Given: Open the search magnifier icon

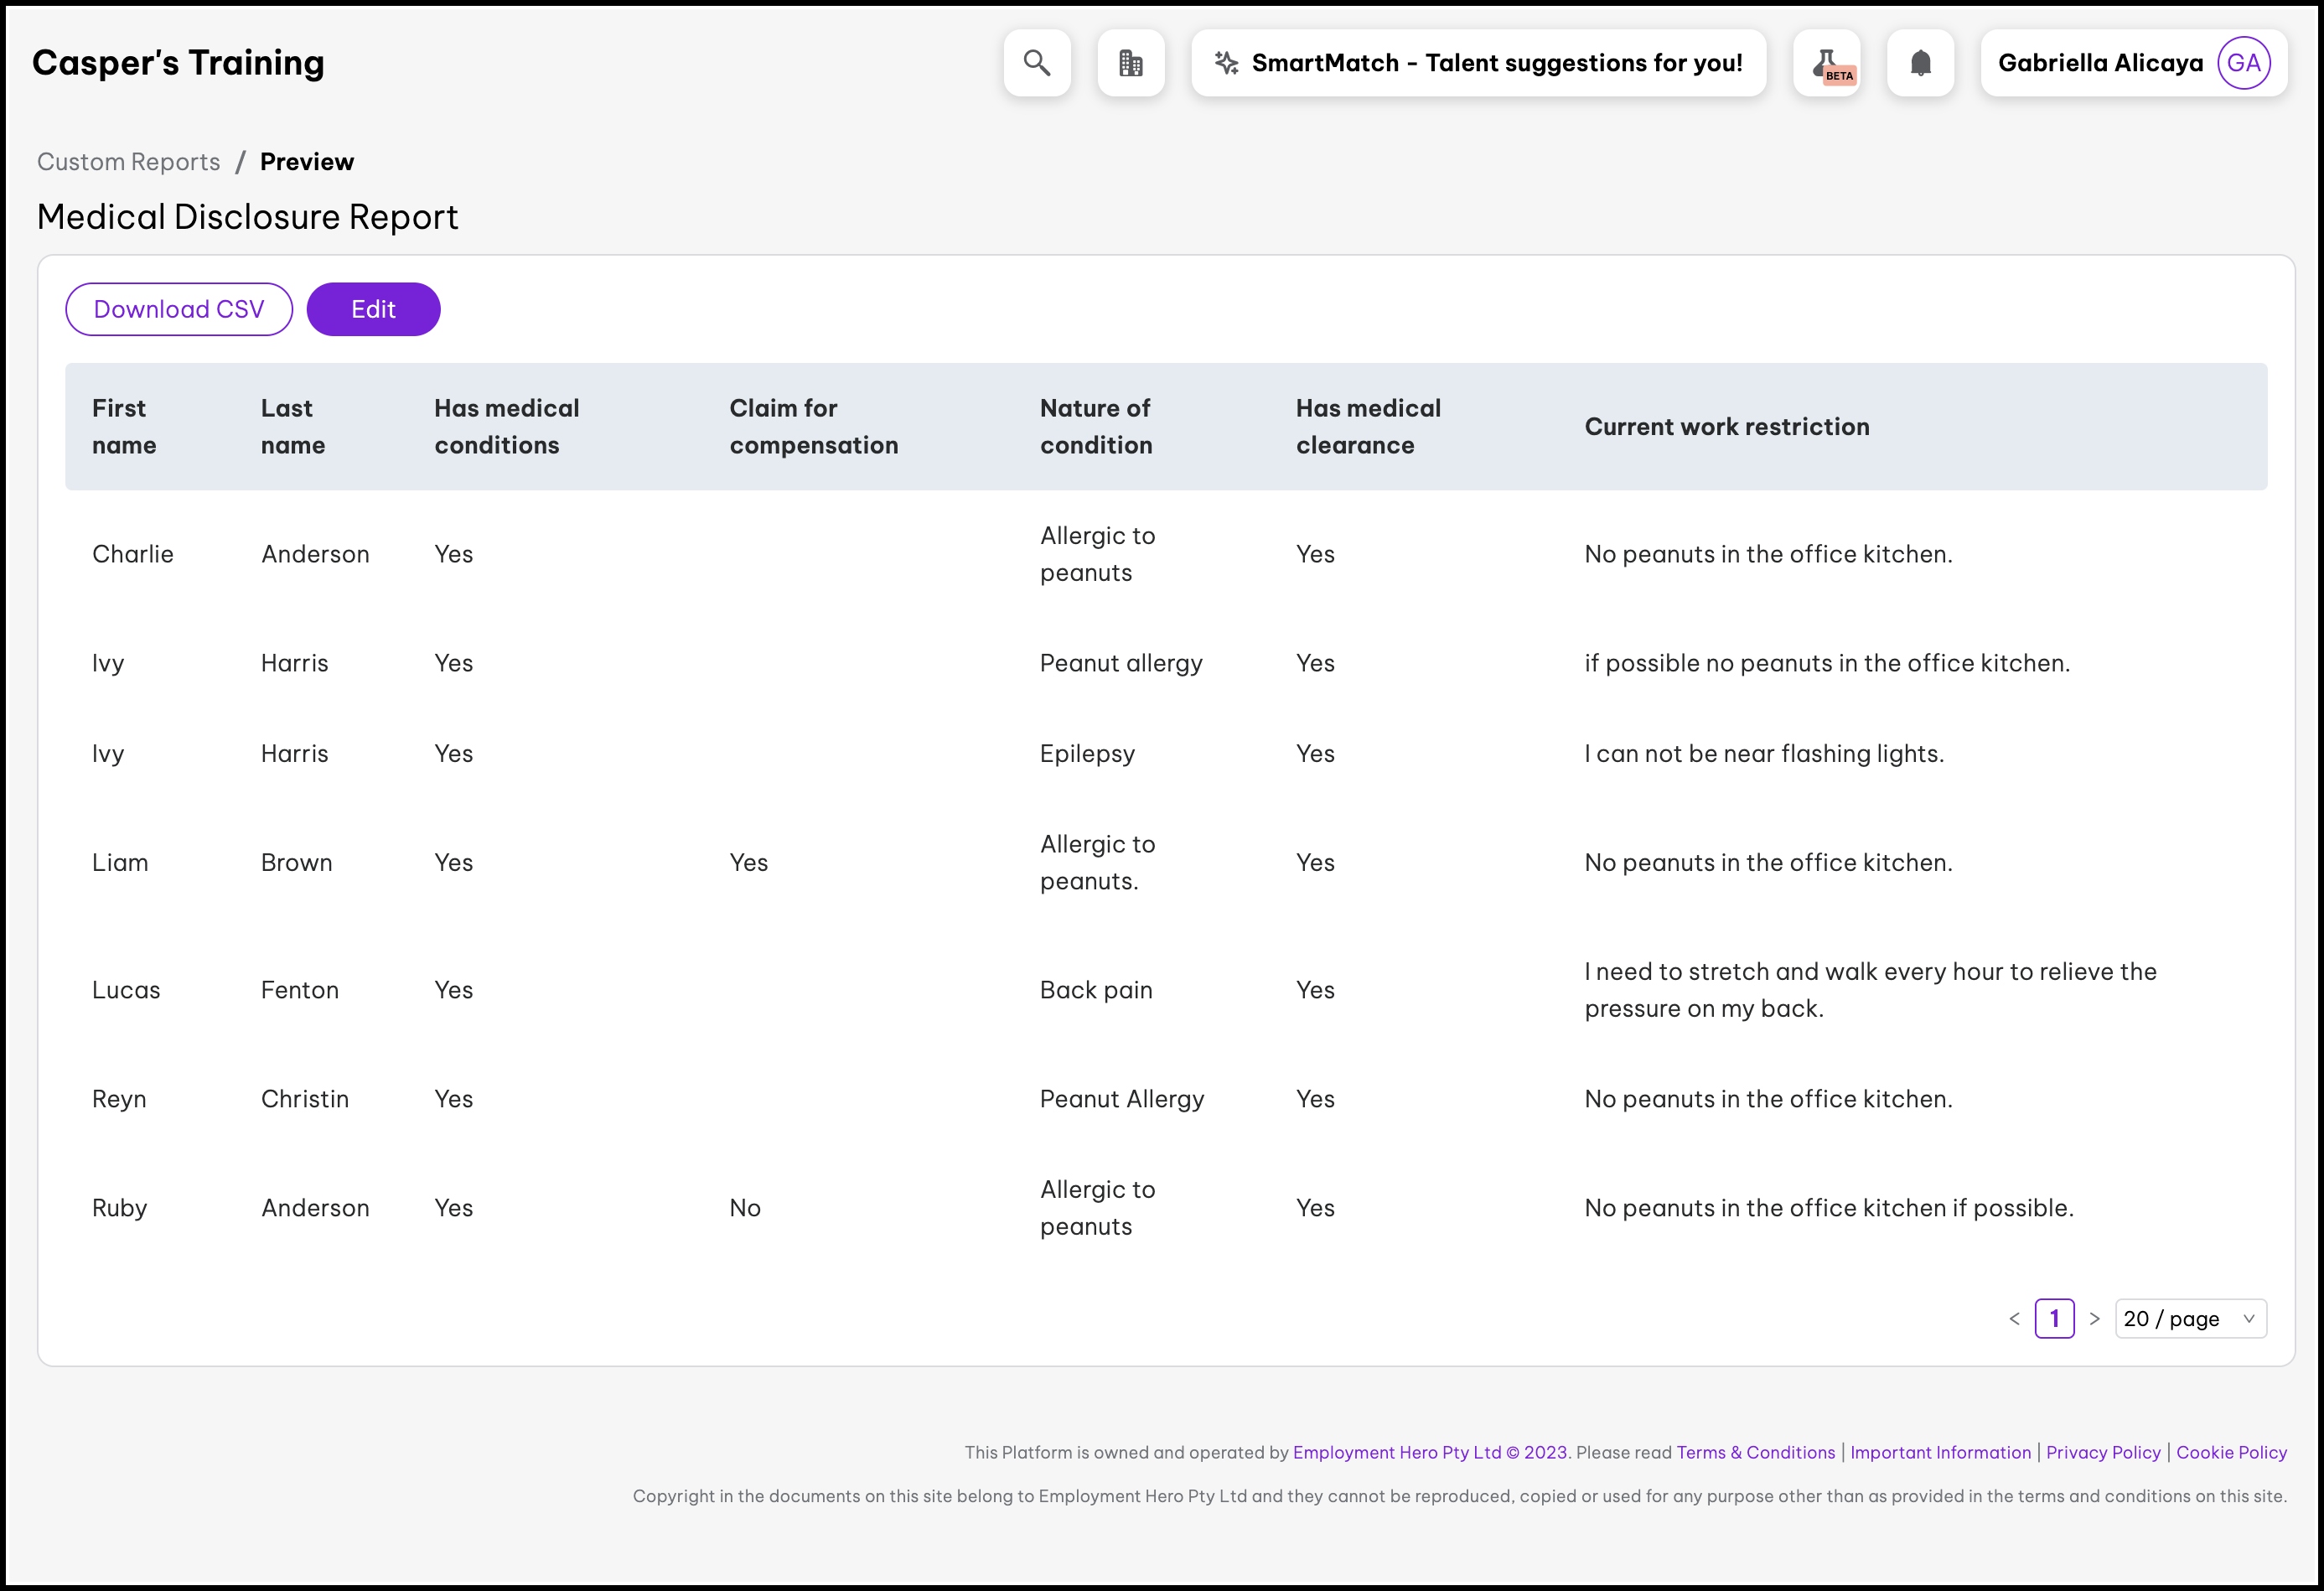Looking at the screenshot, I should coord(1037,63).
